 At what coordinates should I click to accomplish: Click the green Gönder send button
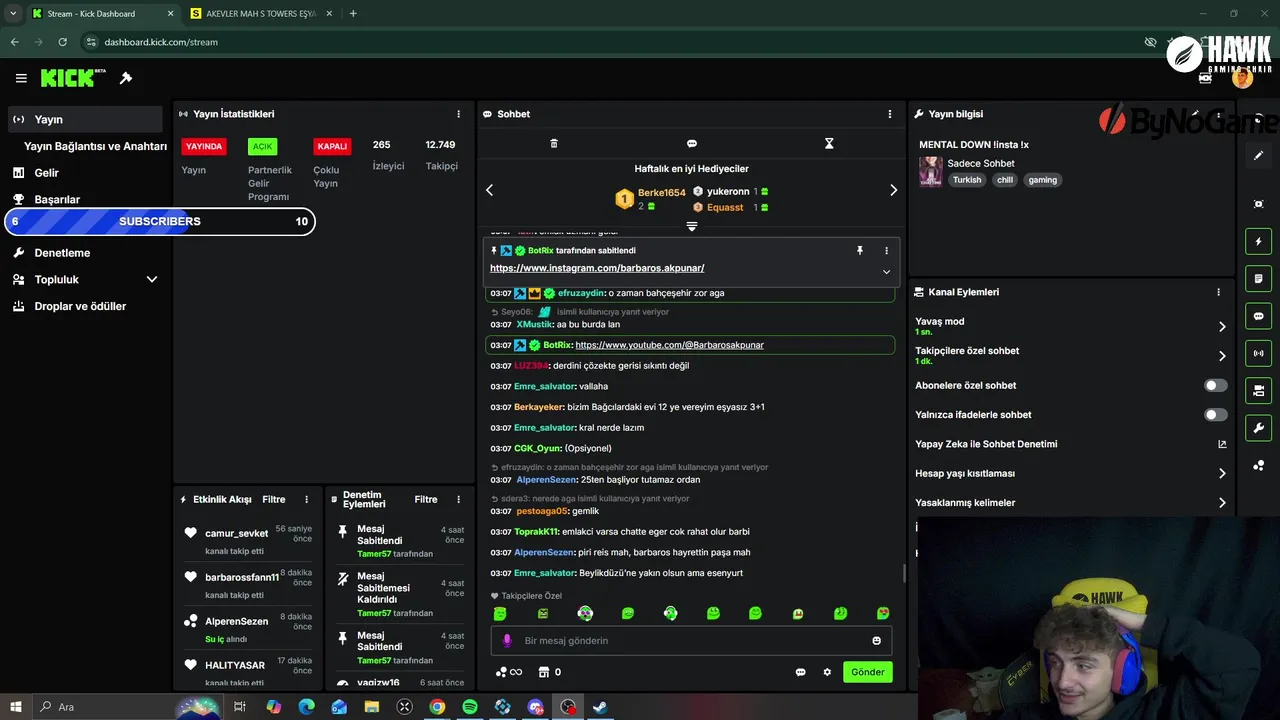pyautogui.click(x=867, y=672)
